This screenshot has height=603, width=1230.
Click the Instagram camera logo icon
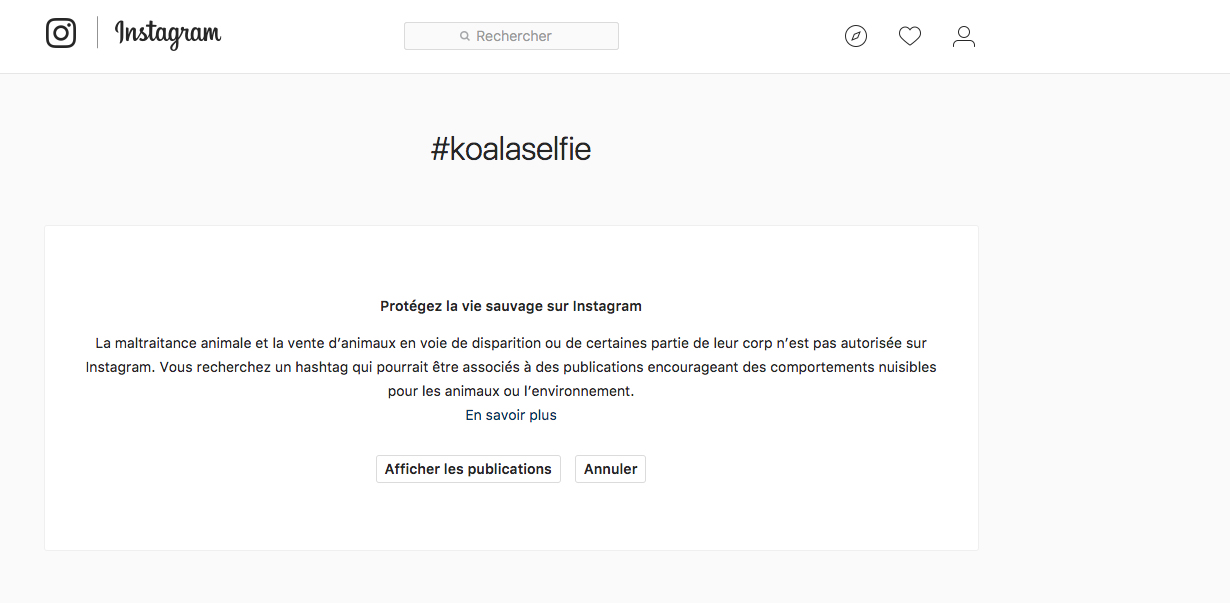(x=61, y=33)
